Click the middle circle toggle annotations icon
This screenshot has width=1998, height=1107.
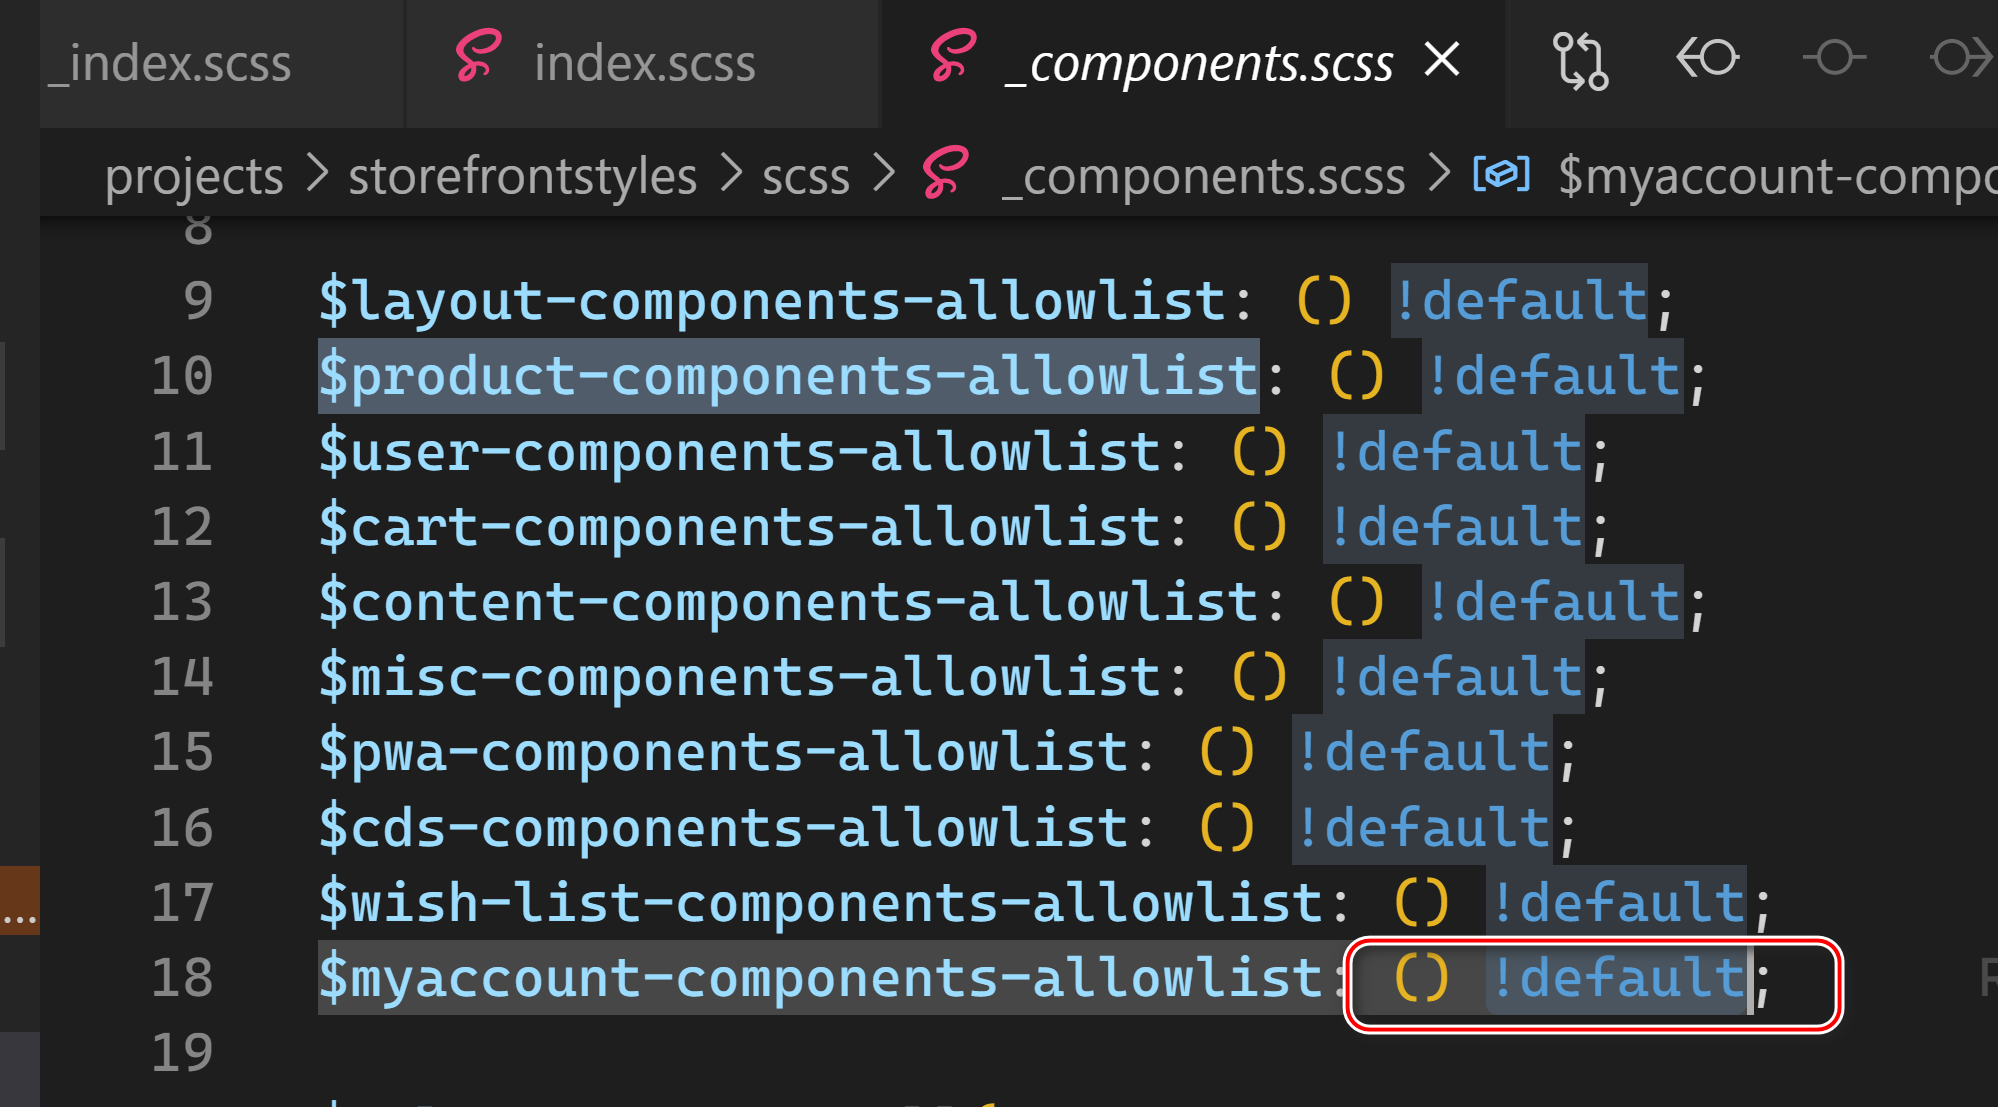[x=1834, y=58]
